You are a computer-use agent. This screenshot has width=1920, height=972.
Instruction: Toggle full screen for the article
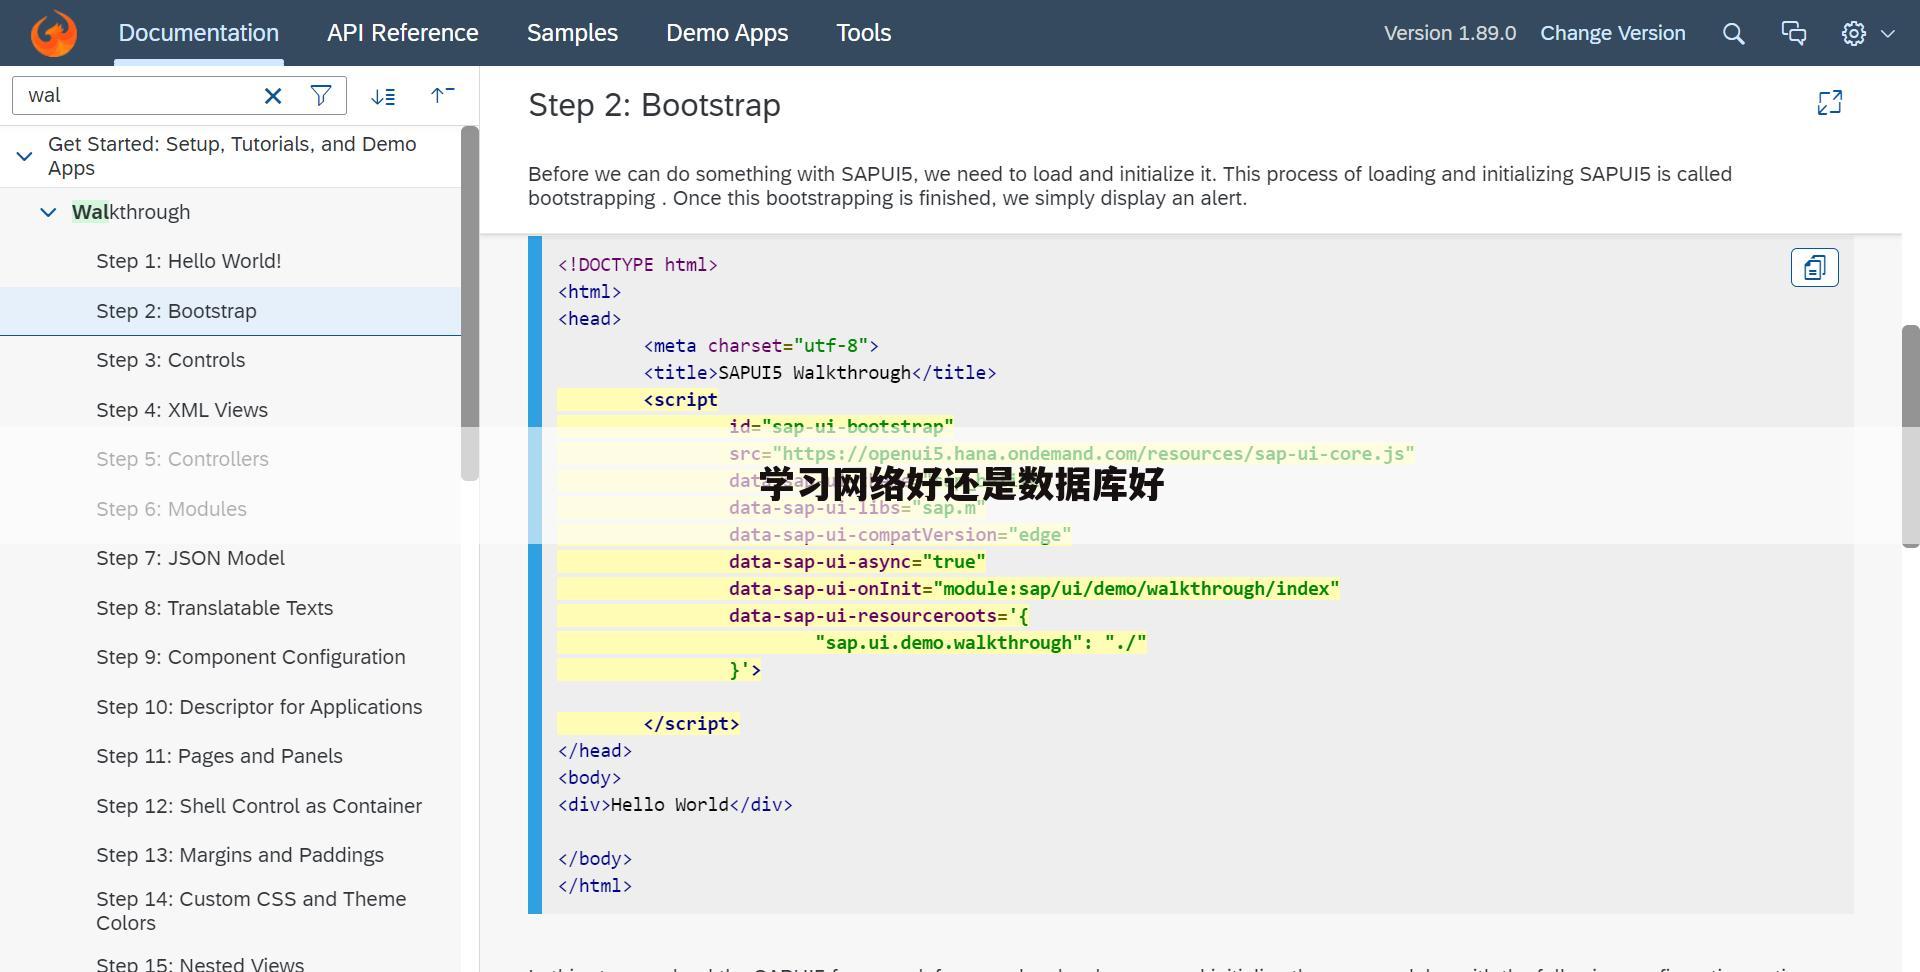pos(1829,103)
